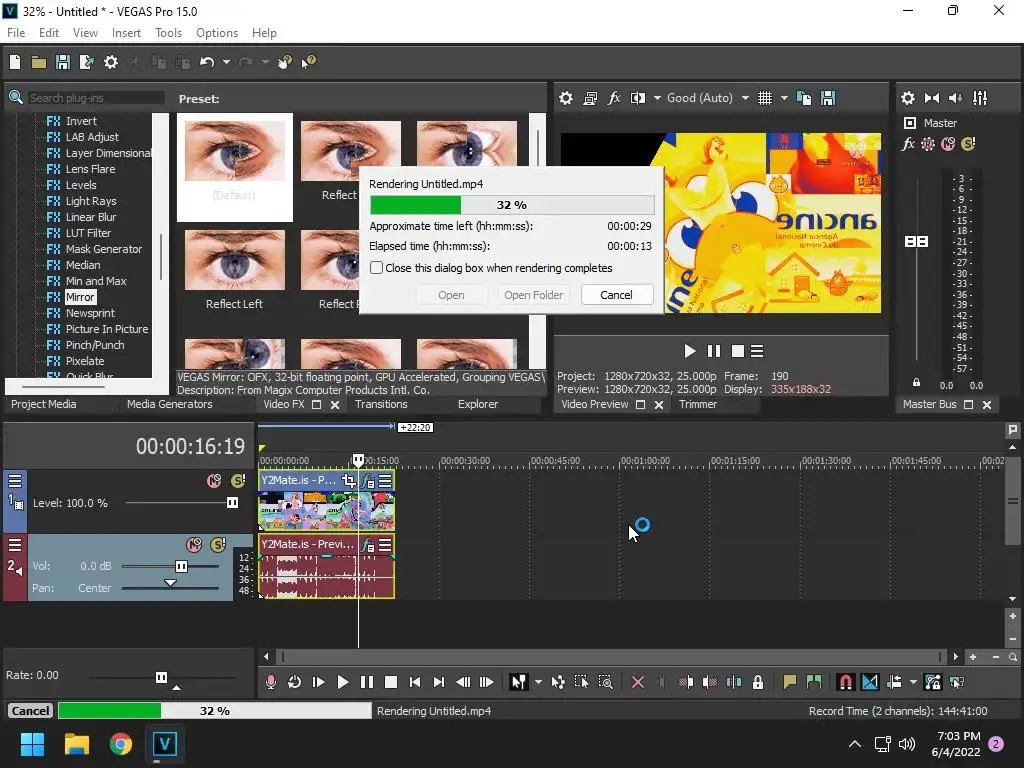
Task: Open the Insert menu
Action: click(126, 33)
